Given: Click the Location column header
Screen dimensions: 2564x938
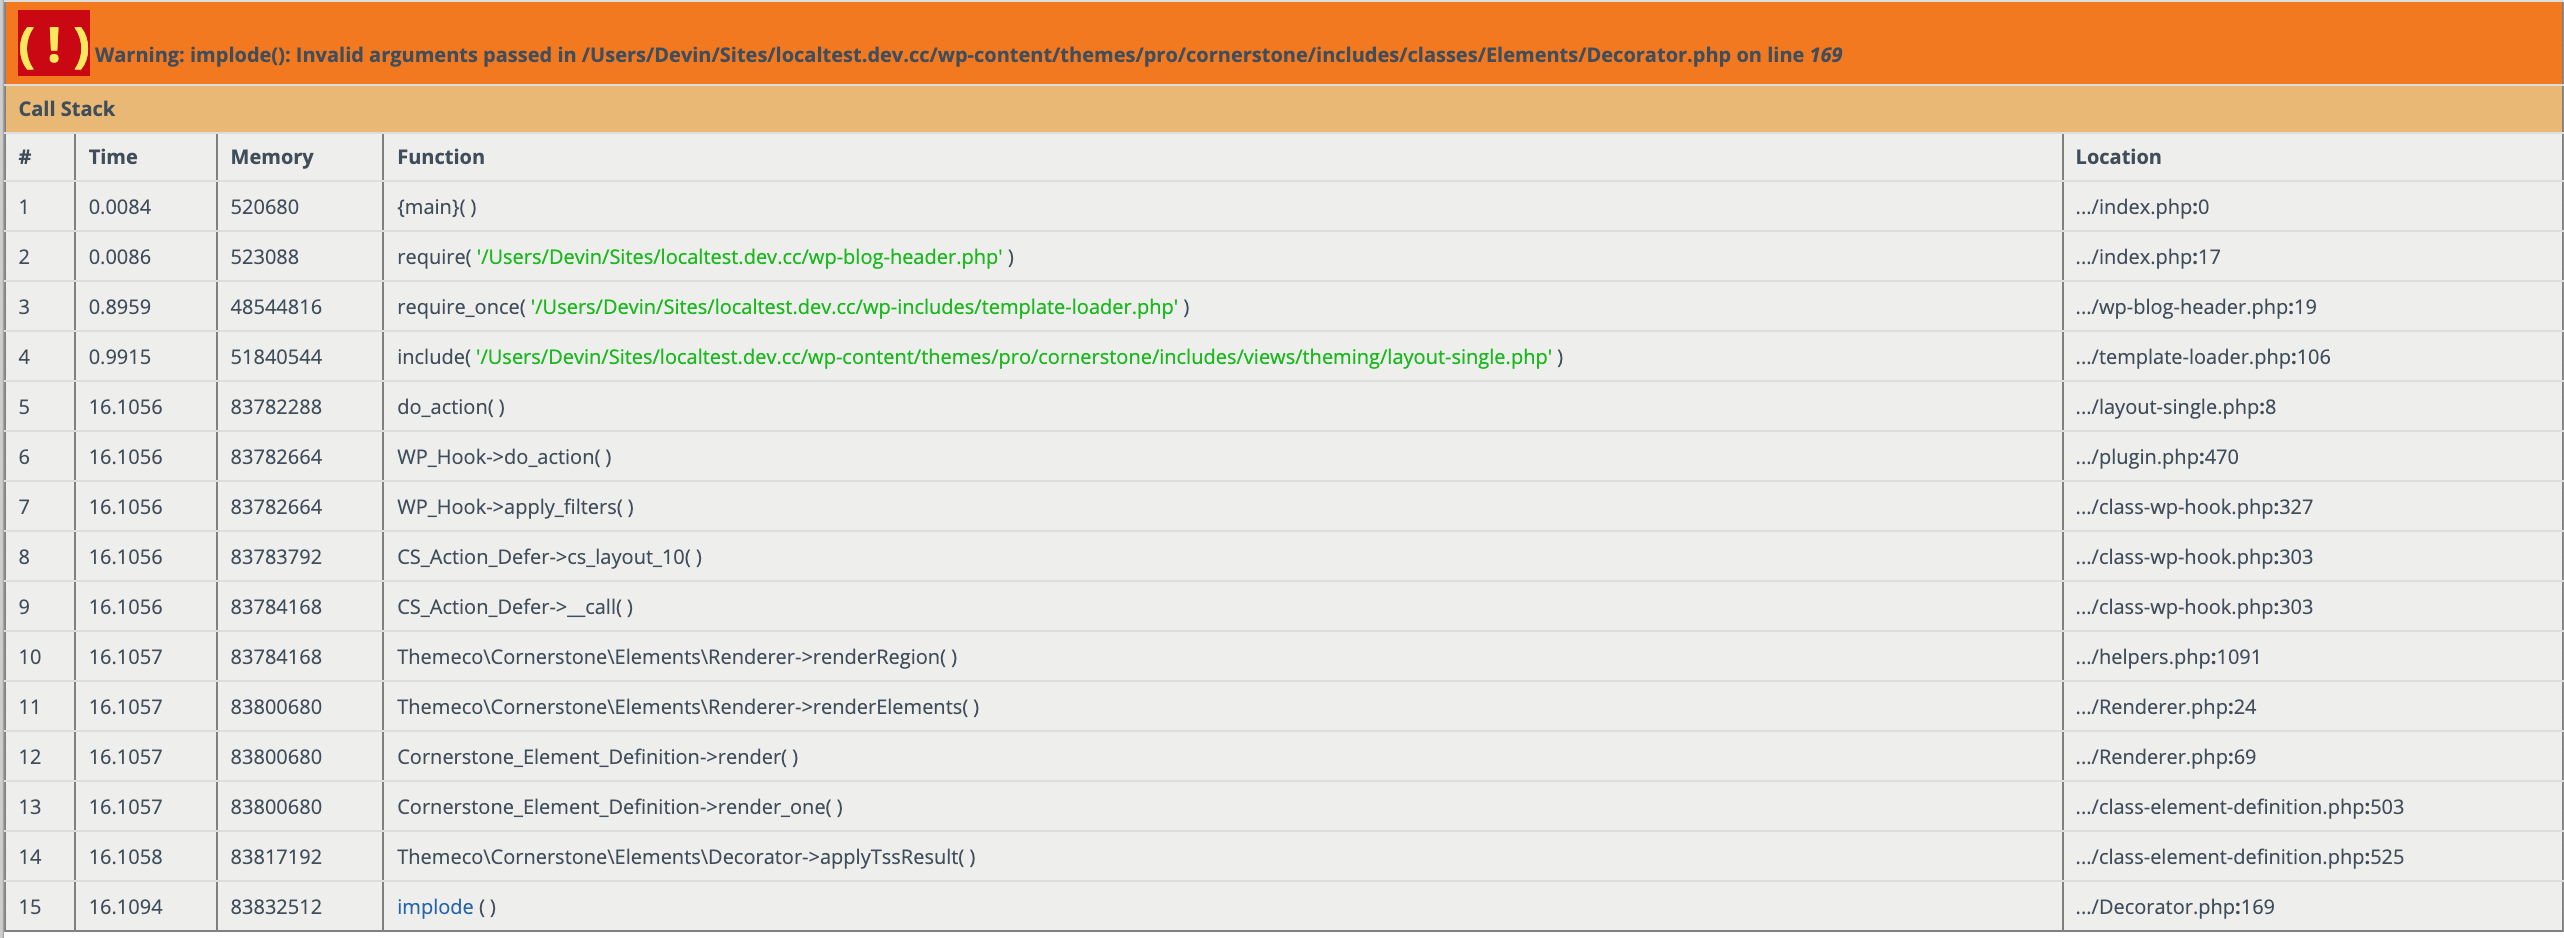Looking at the screenshot, I should click(2118, 157).
